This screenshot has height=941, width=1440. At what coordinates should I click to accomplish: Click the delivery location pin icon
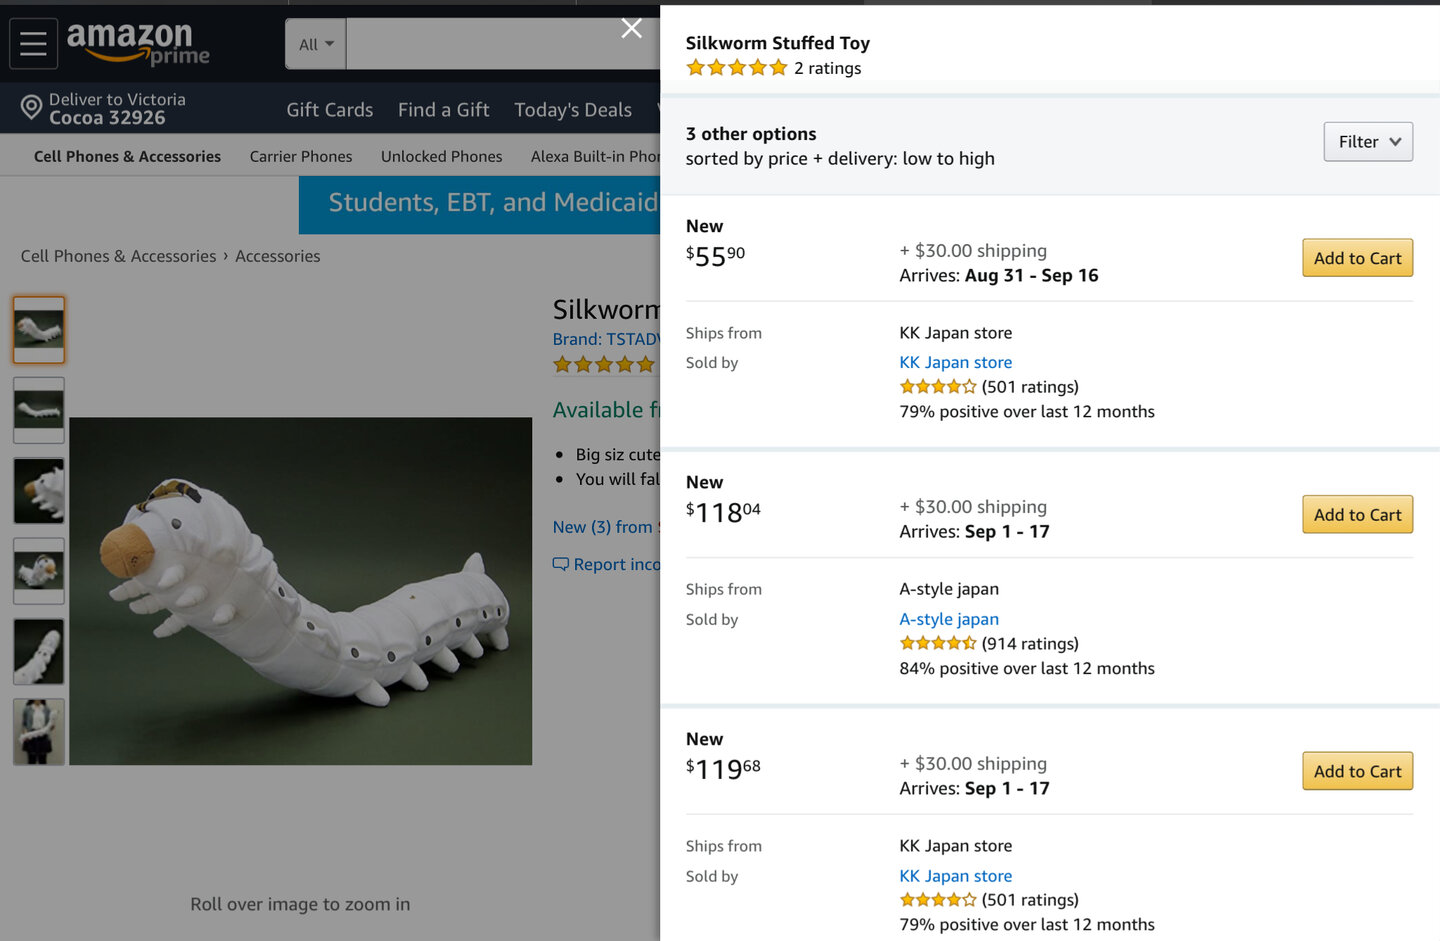tap(31, 107)
